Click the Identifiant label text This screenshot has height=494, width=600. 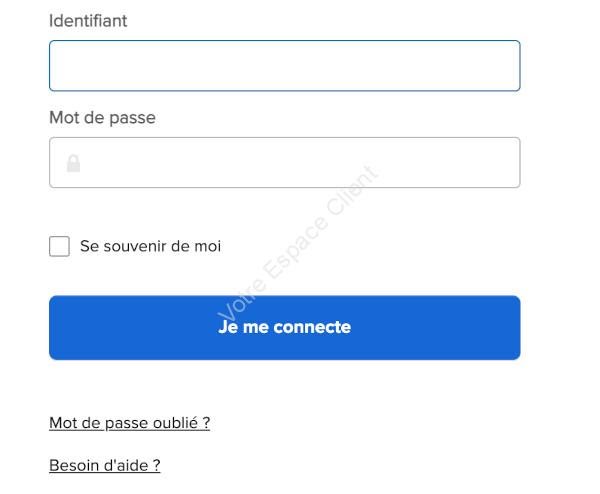click(88, 21)
